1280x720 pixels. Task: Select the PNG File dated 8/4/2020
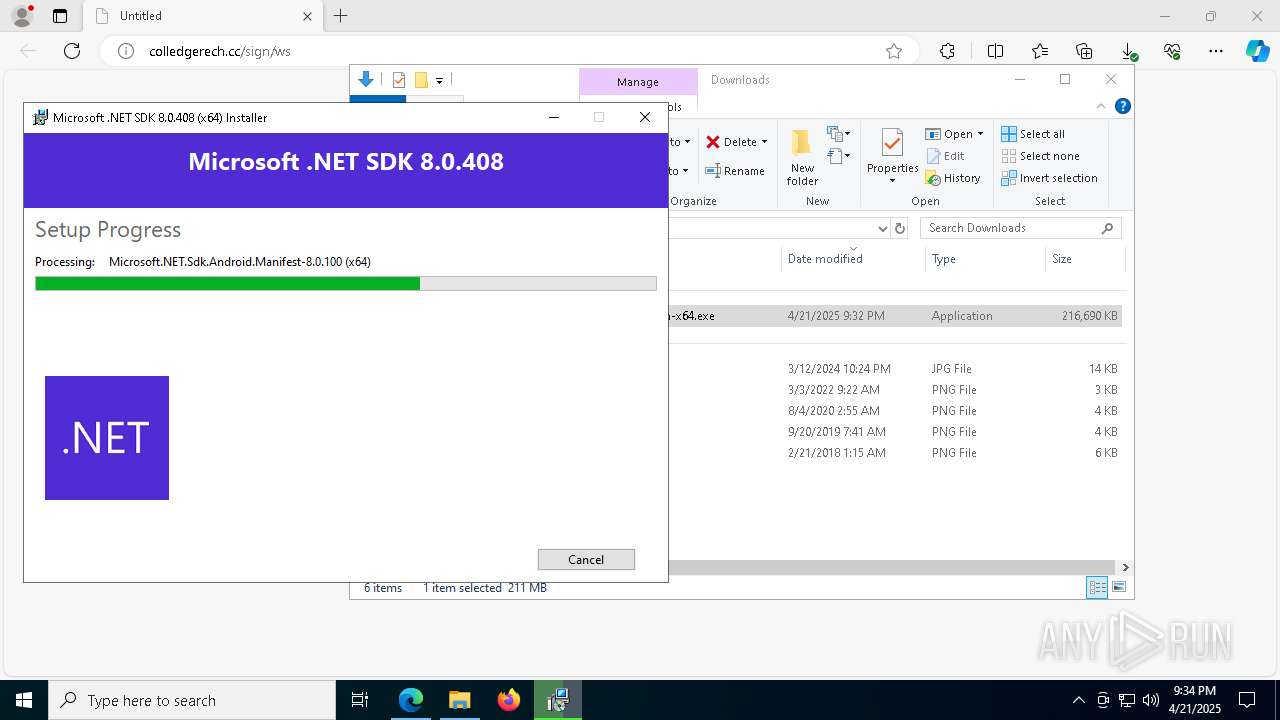click(x=895, y=411)
